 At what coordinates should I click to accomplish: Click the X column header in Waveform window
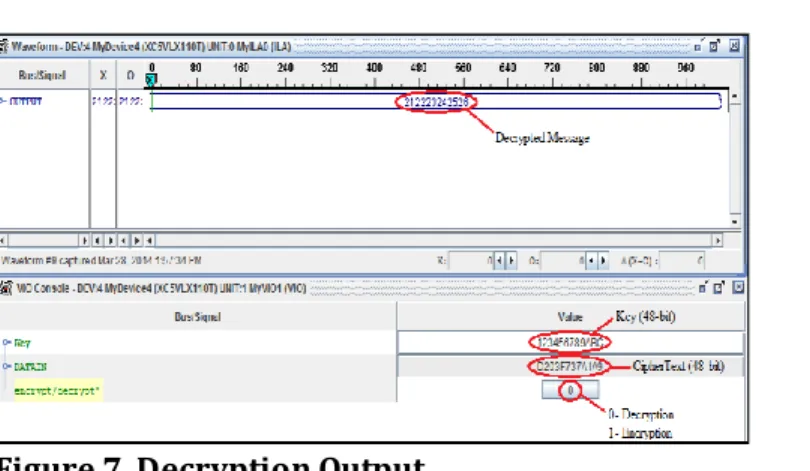point(103,75)
